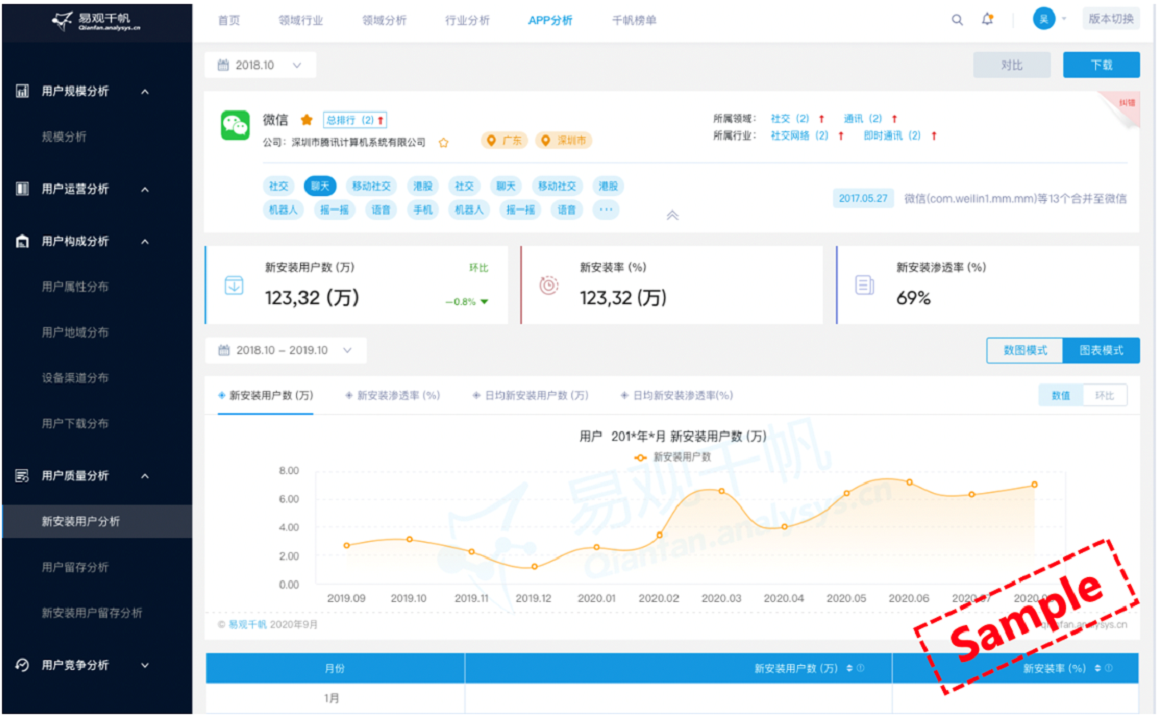This screenshot has height=718, width=1161.
Task: Click the 用户规模分析 sidebar icon
Action: tap(22, 91)
